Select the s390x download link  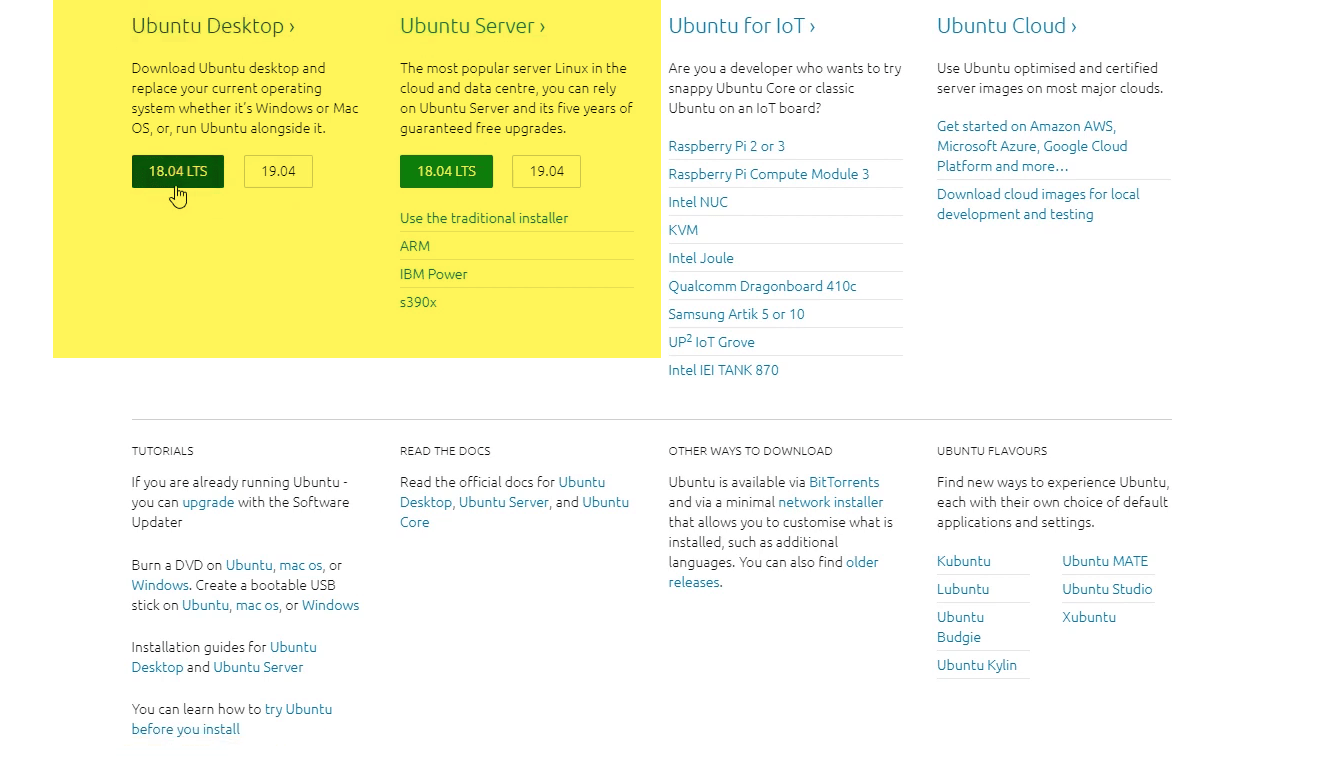tap(418, 302)
